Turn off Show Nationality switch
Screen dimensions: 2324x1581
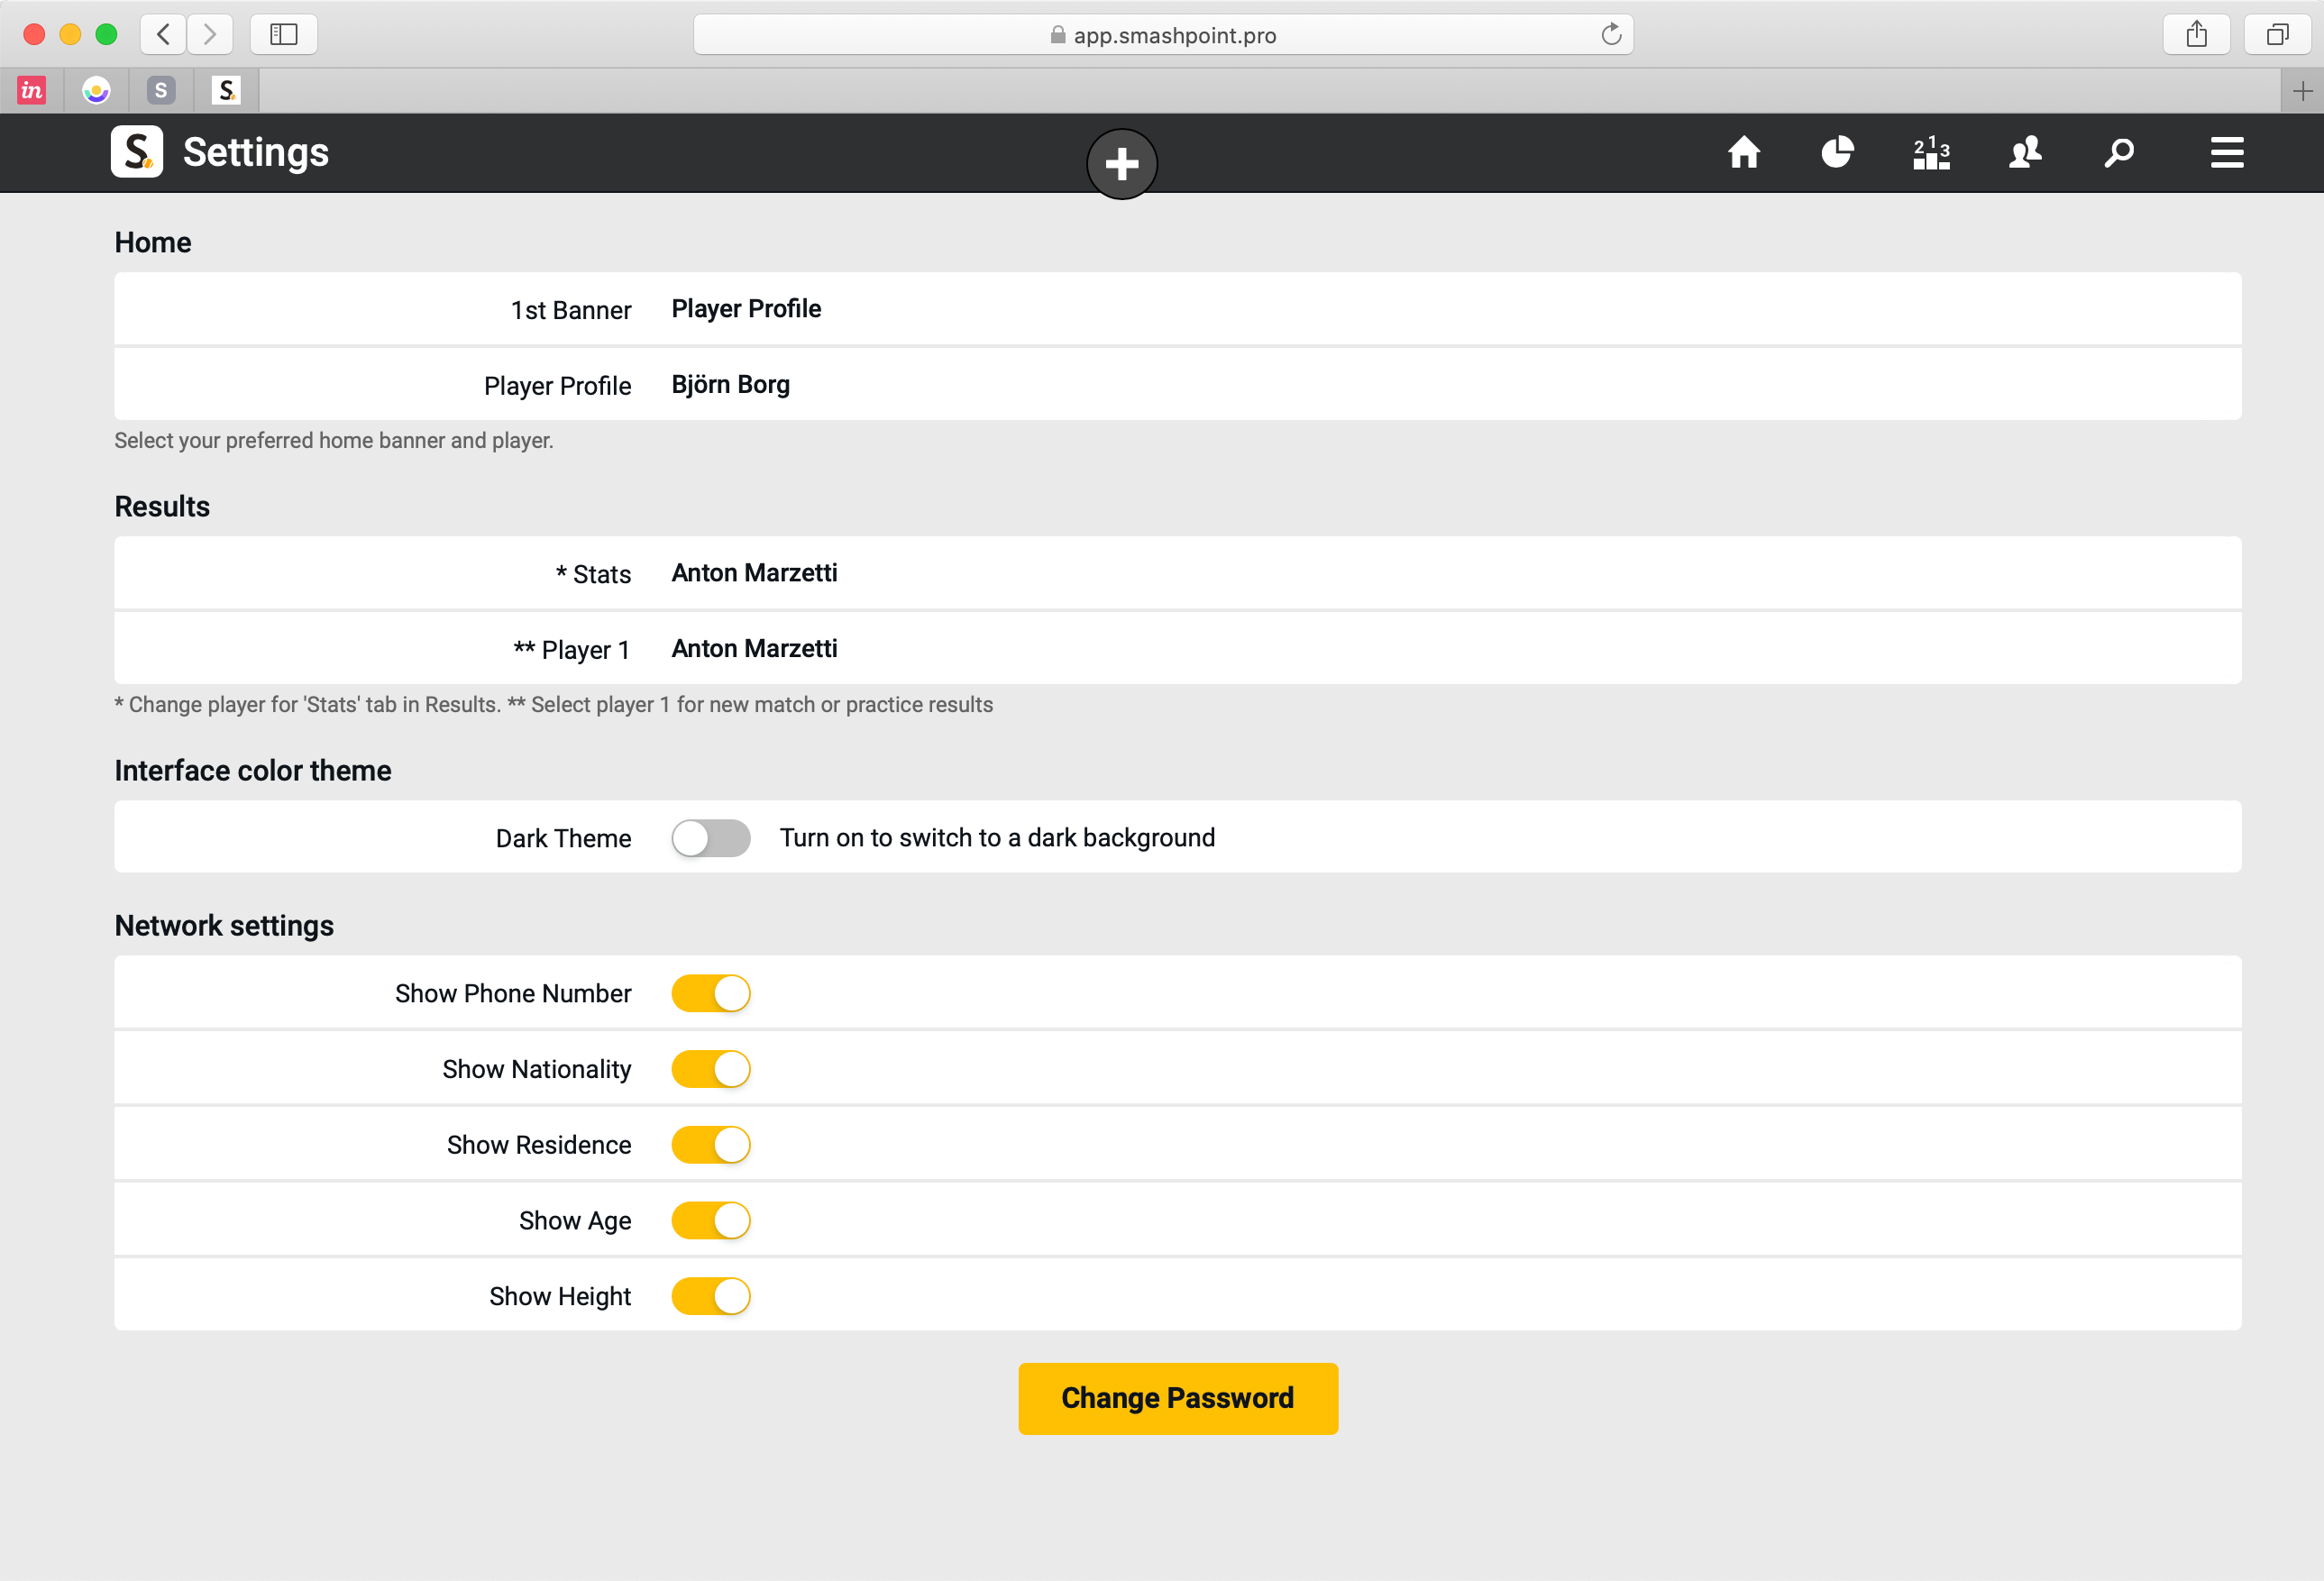point(710,1069)
